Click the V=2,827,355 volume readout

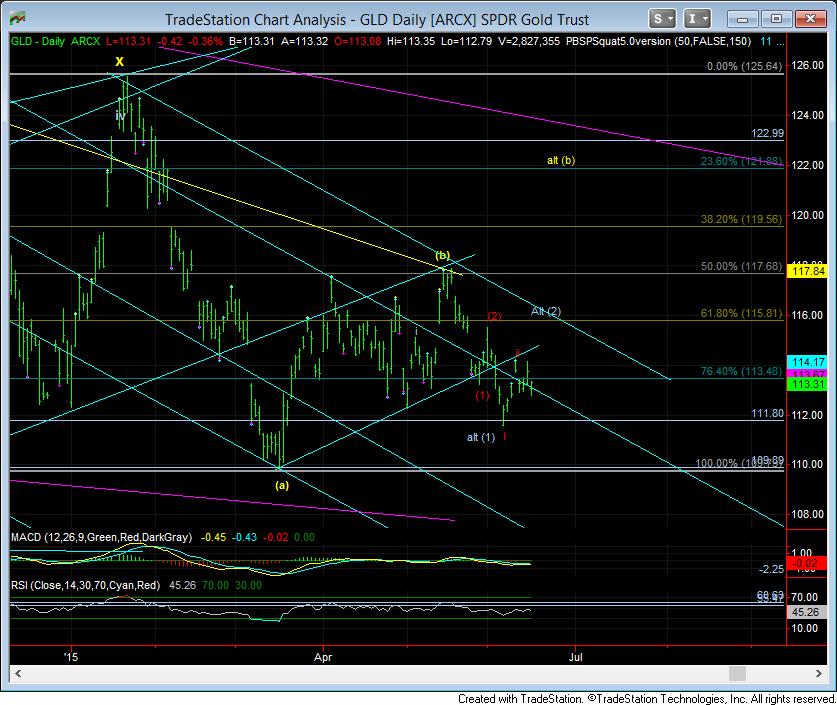528,41
